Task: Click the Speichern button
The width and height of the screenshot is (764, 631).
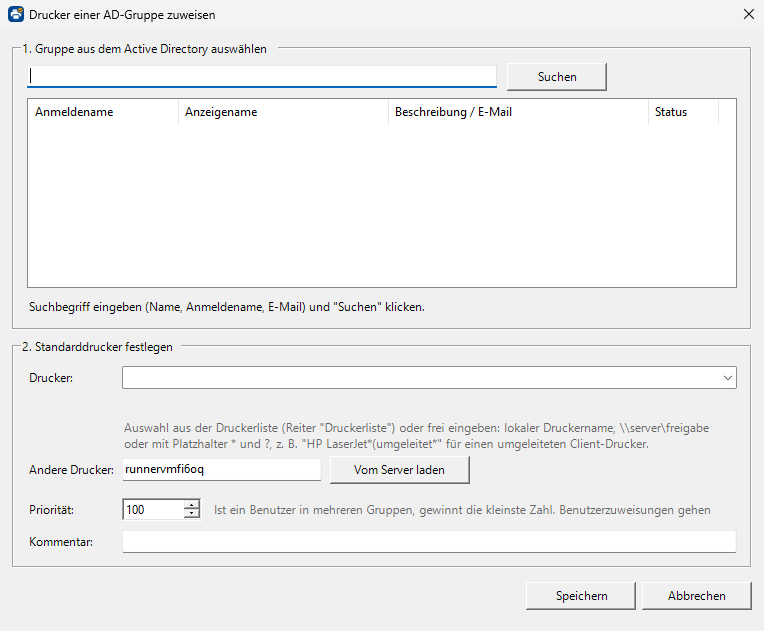Action: point(581,595)
